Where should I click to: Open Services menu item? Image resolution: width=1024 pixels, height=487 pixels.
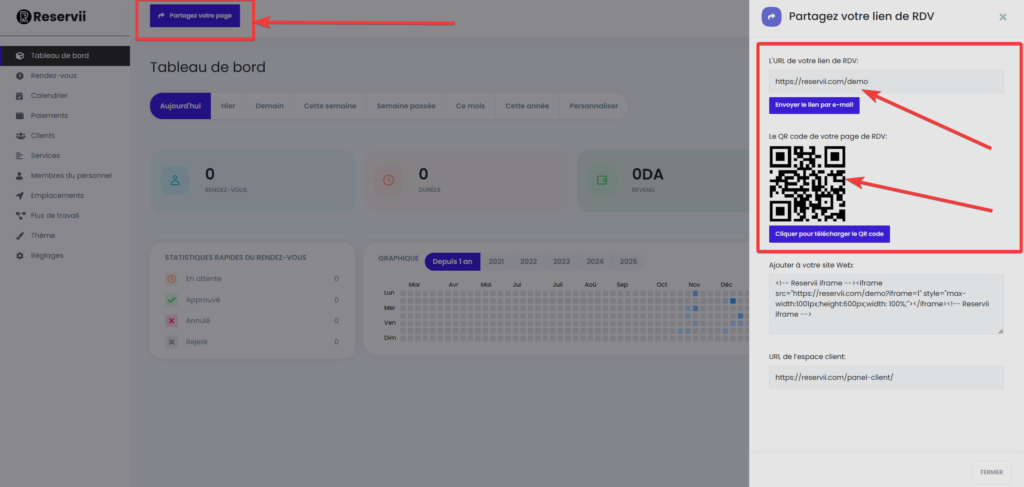65,155
